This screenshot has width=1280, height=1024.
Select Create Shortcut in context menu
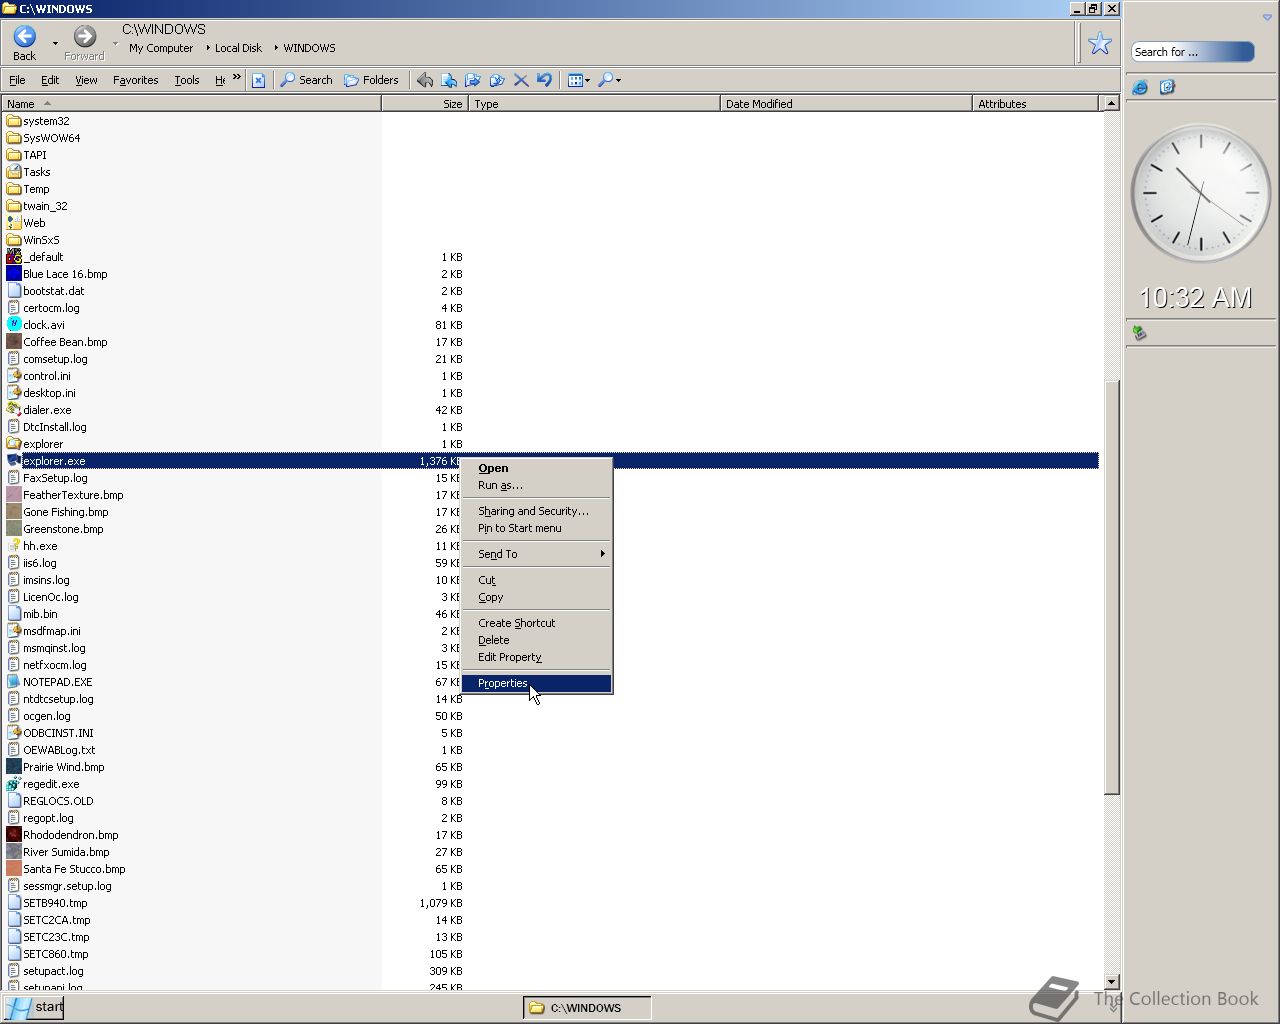click(x=537, y=623)
